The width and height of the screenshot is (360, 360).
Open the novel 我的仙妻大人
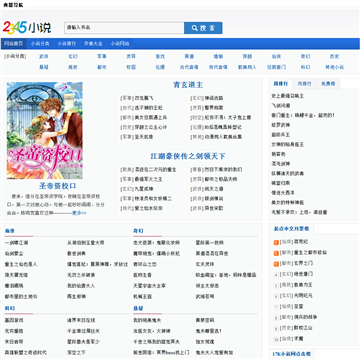81,286
